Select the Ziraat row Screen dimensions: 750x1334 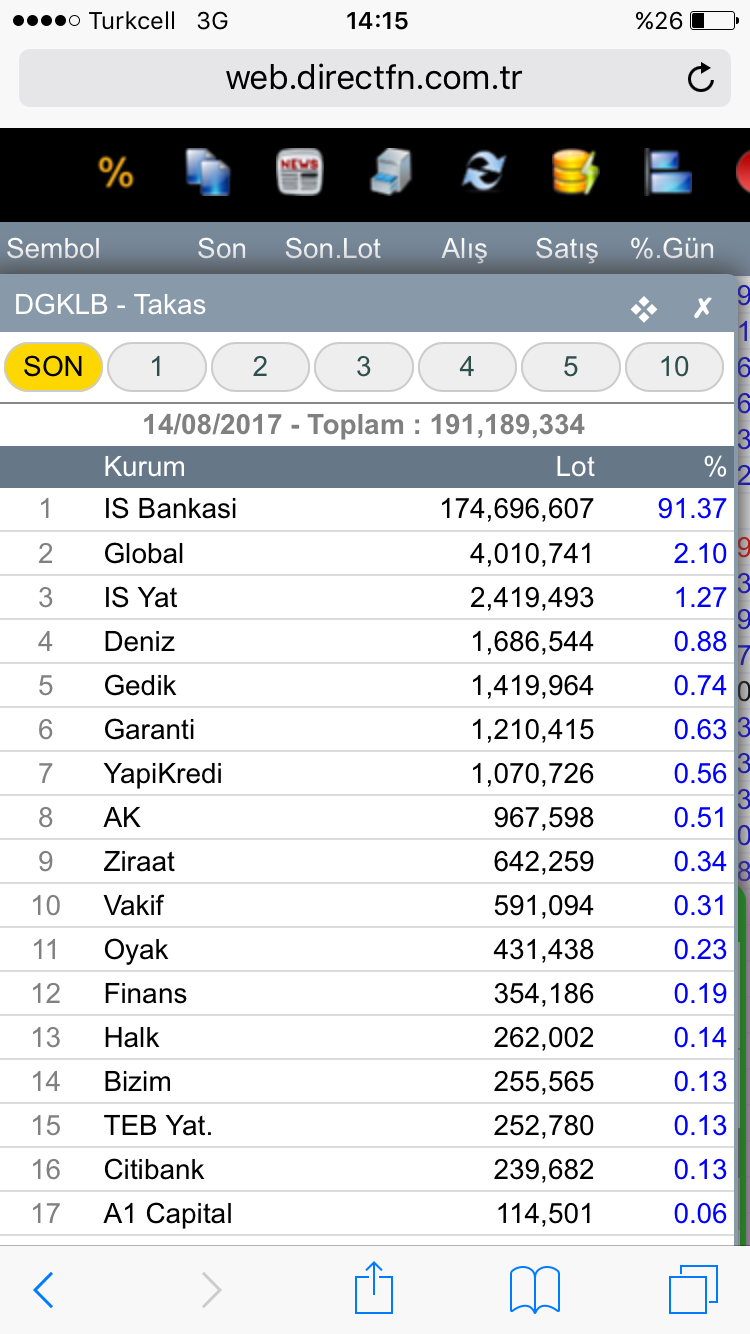point(367,861)
